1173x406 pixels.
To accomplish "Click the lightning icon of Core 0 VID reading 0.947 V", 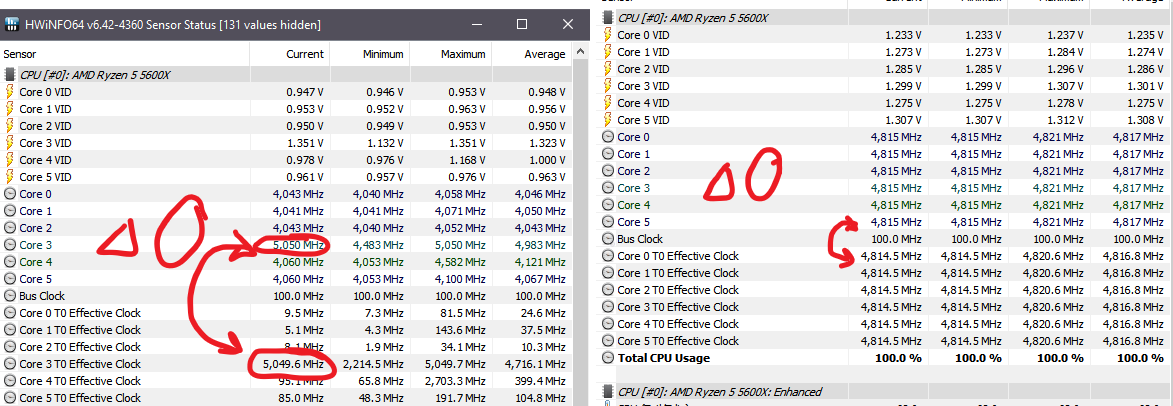I will click(x=10, y=92).
